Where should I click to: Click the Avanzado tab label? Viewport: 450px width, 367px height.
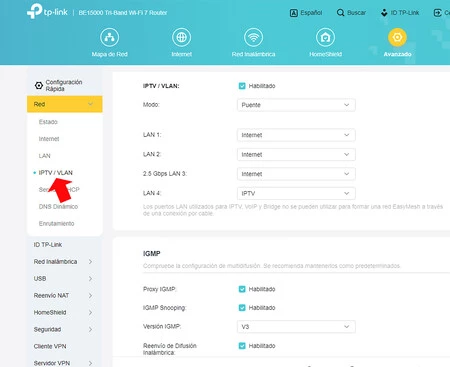tap(397, 54)
